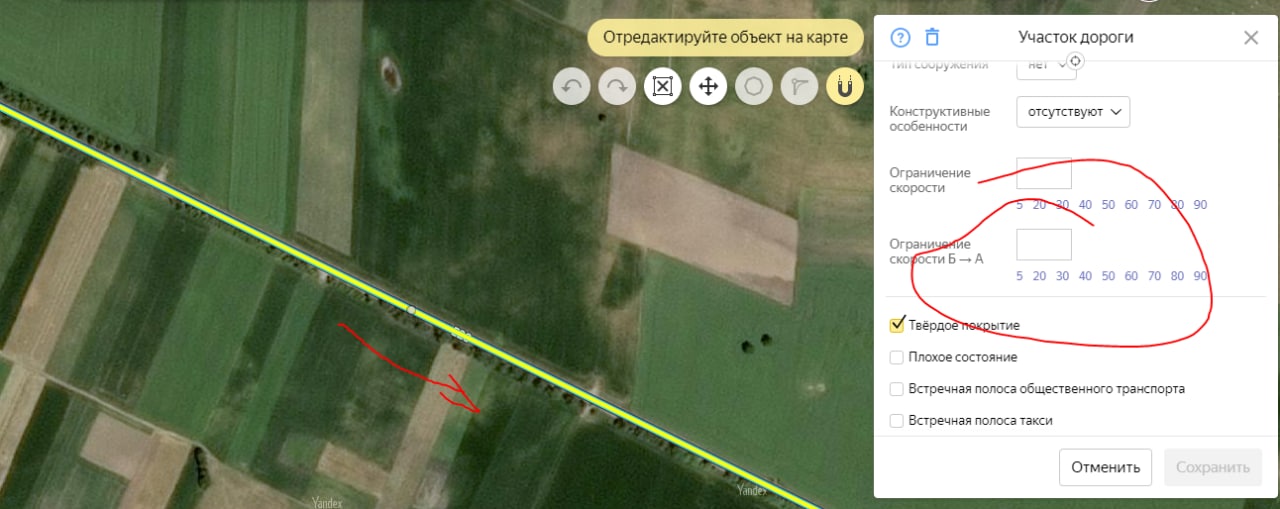Image resolution: width=1280 pixels, height=509 pixels.
Task: Close the Участок дороги panel
Action: coord(1251,38)
